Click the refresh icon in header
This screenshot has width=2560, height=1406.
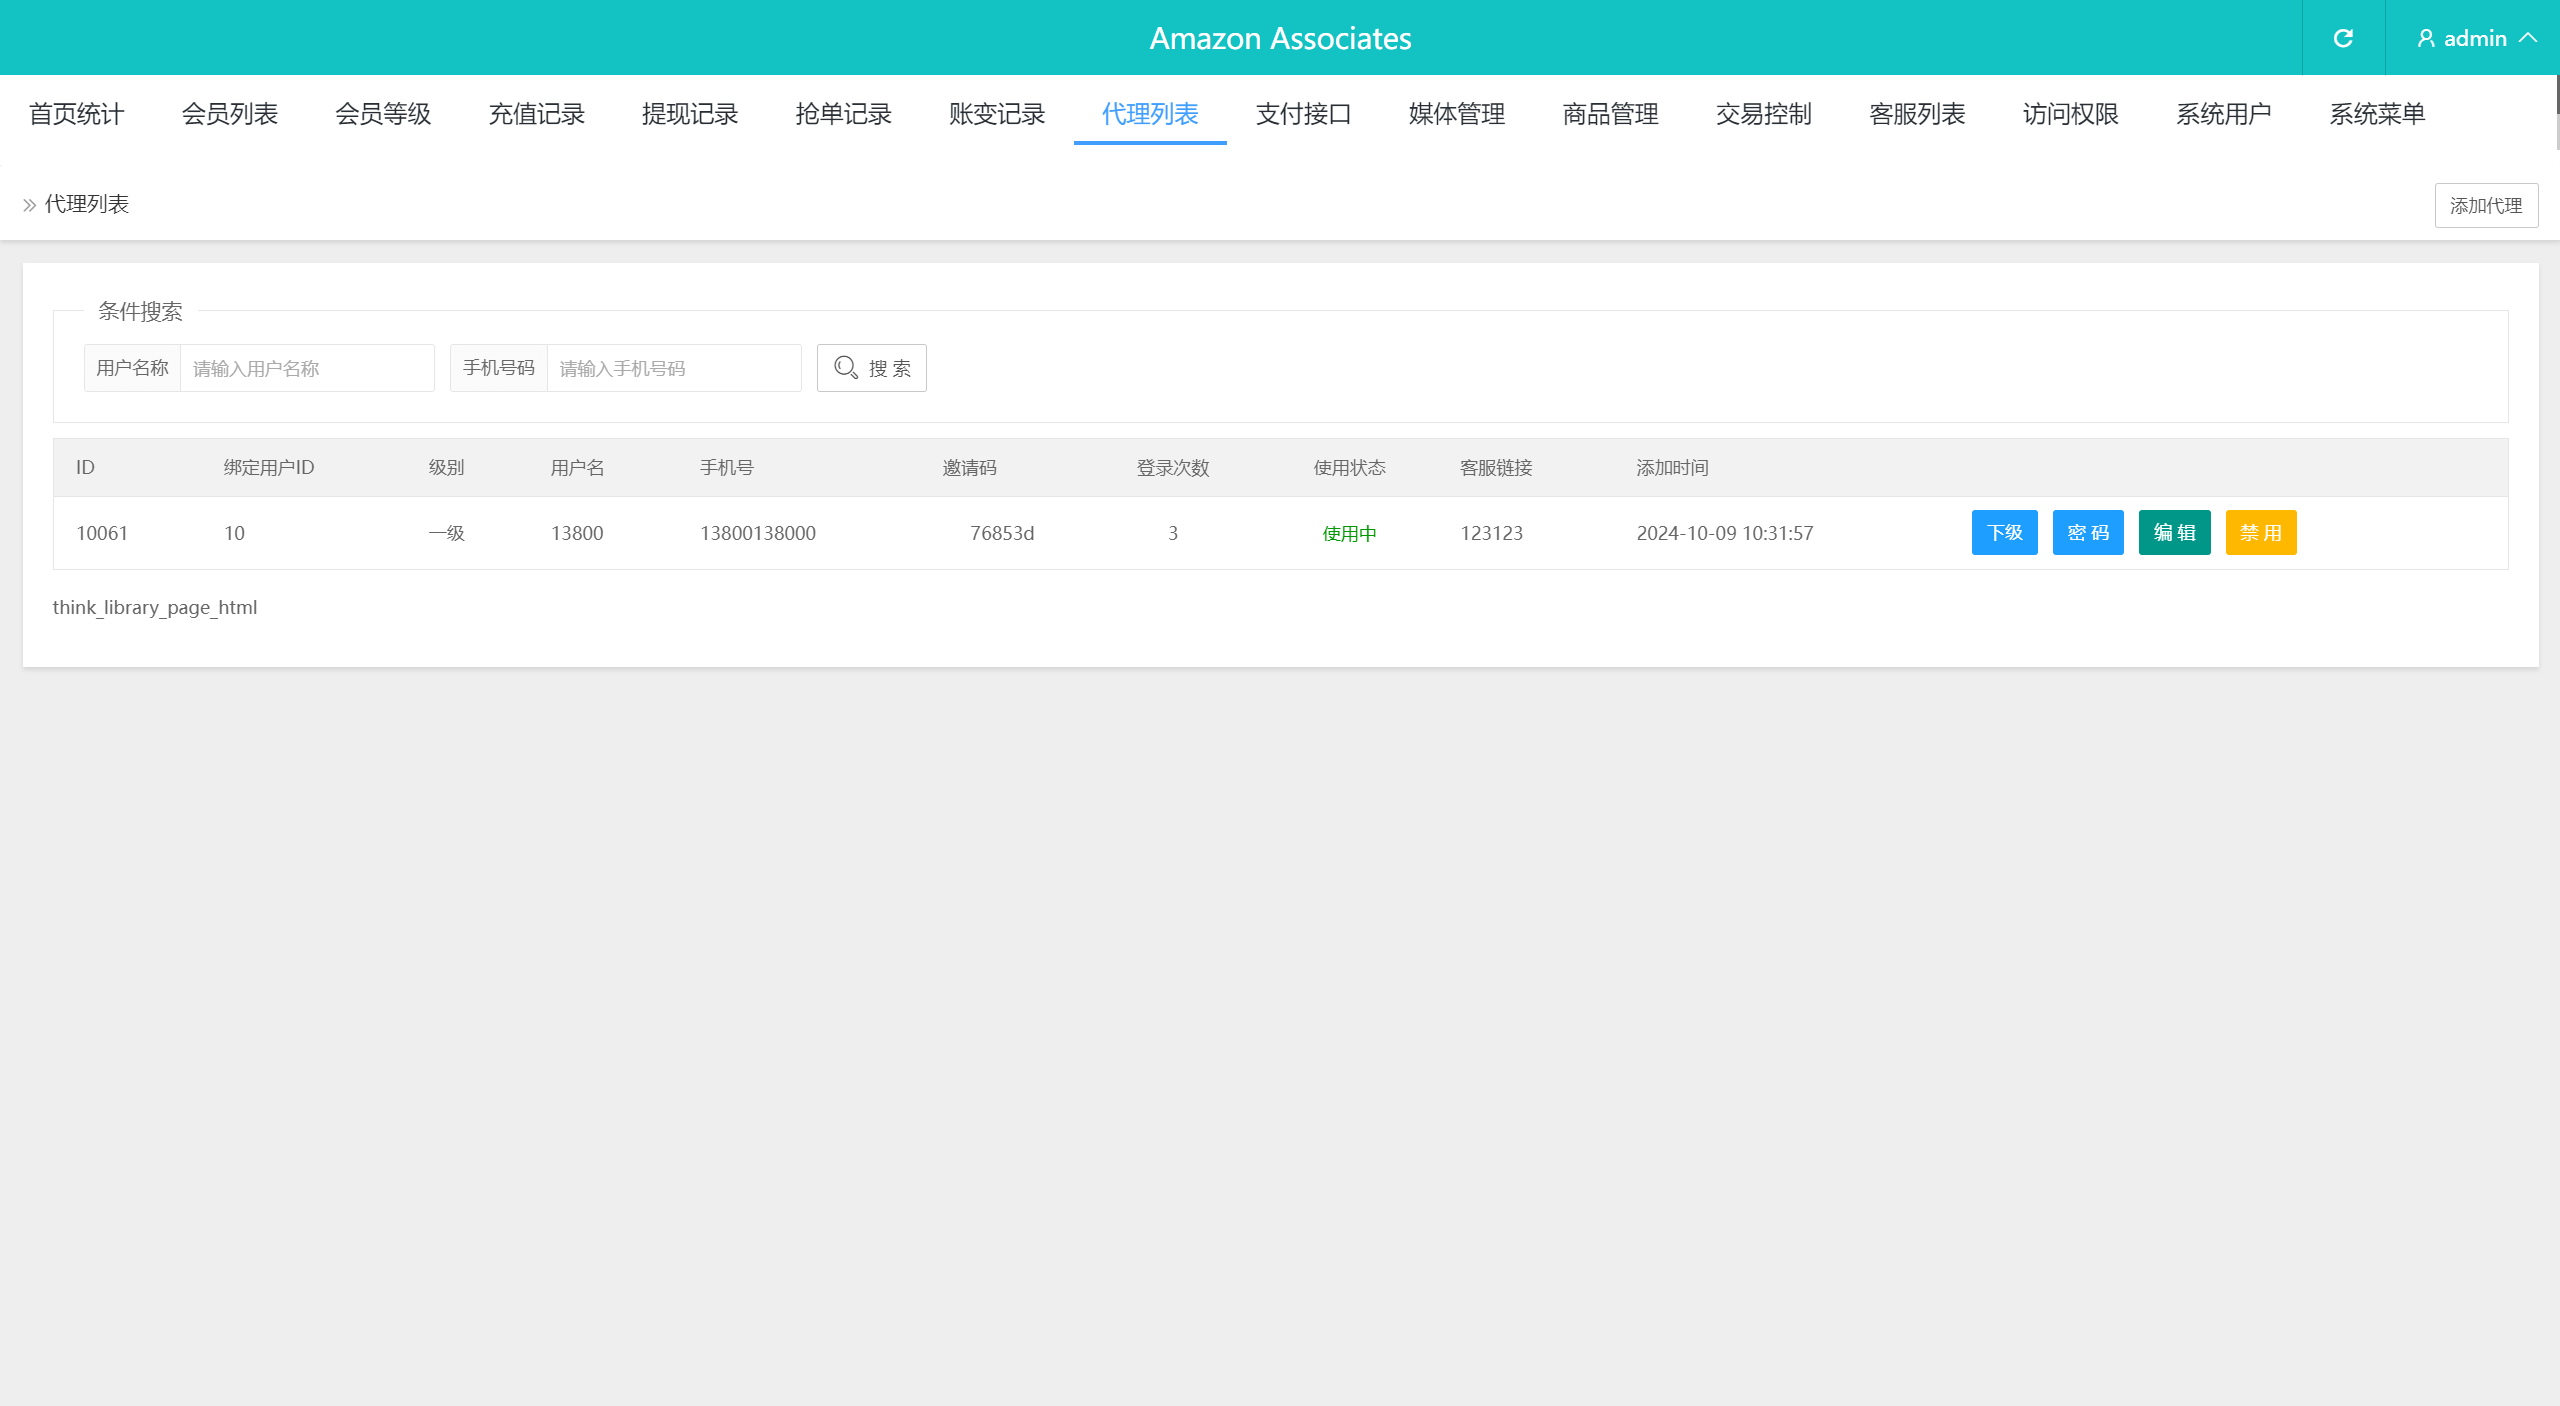pyautogui.click(x=2343, y=38)
